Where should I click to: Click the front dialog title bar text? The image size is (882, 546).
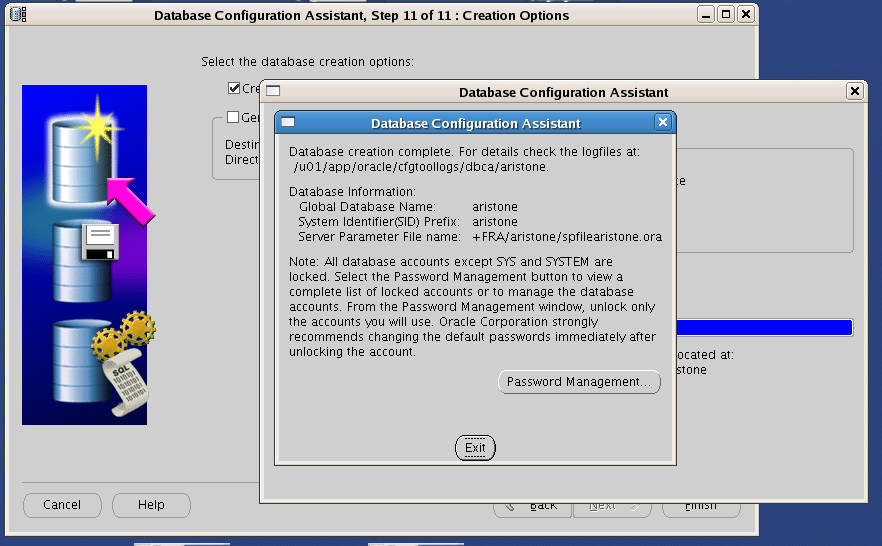tap(475, 123)
